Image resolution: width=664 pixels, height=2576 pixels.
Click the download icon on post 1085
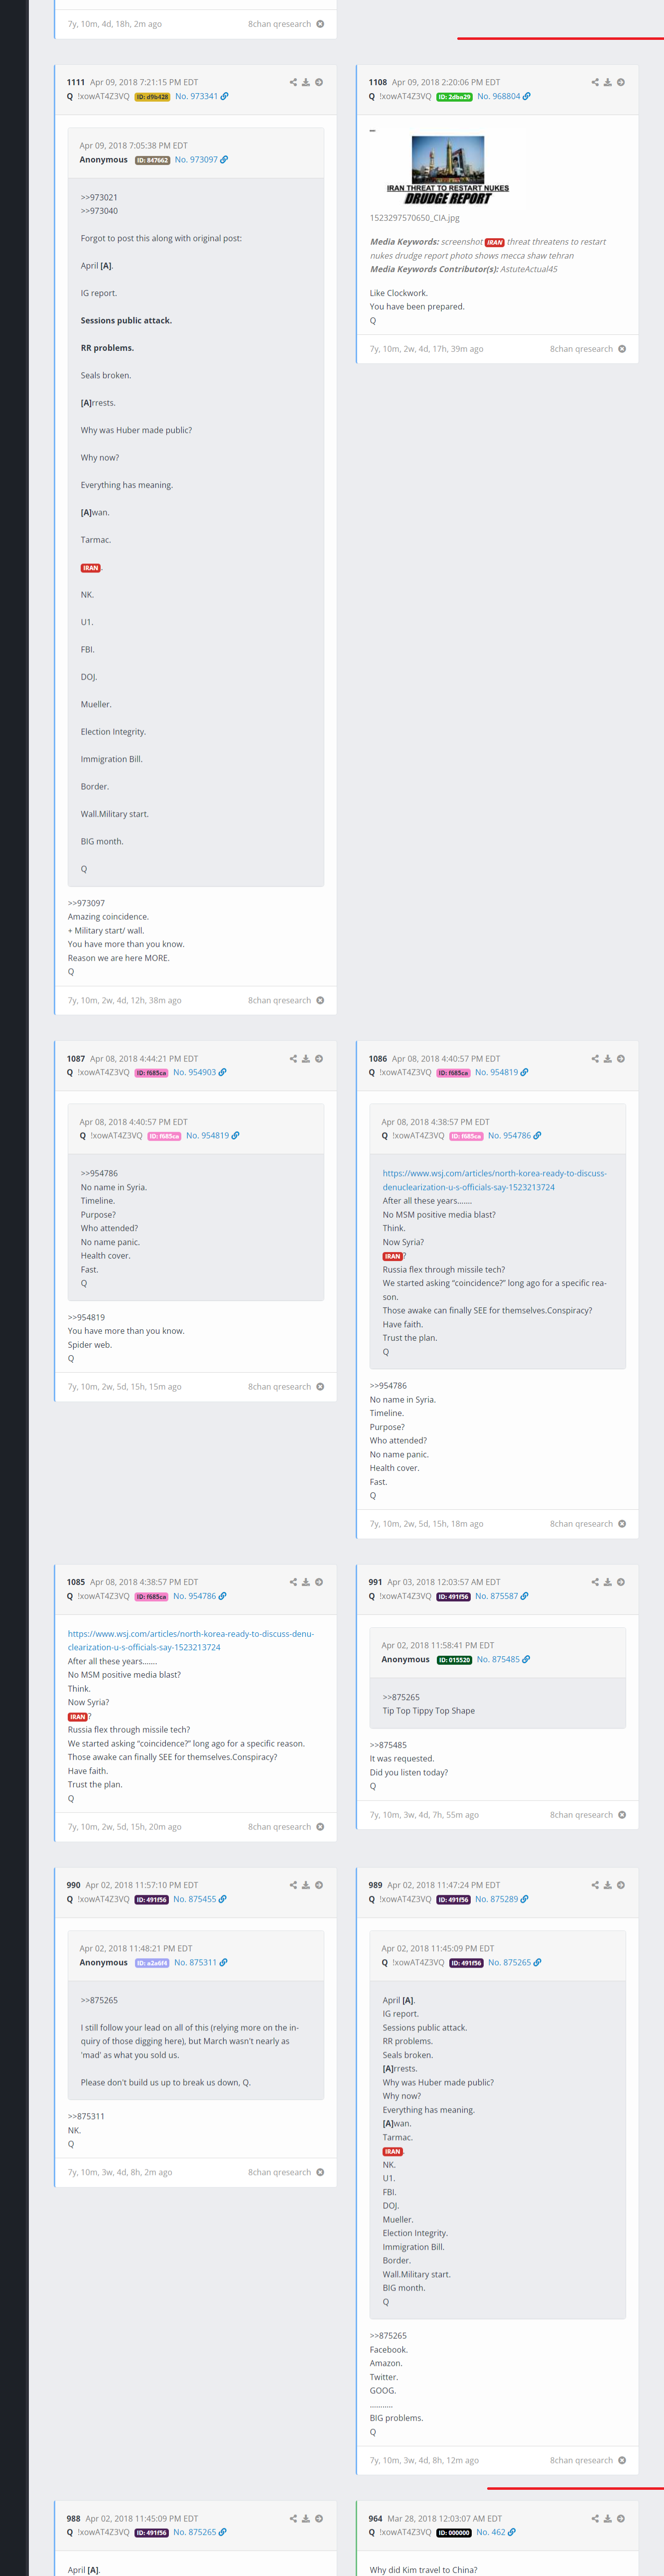click(x=306, y=1582)
